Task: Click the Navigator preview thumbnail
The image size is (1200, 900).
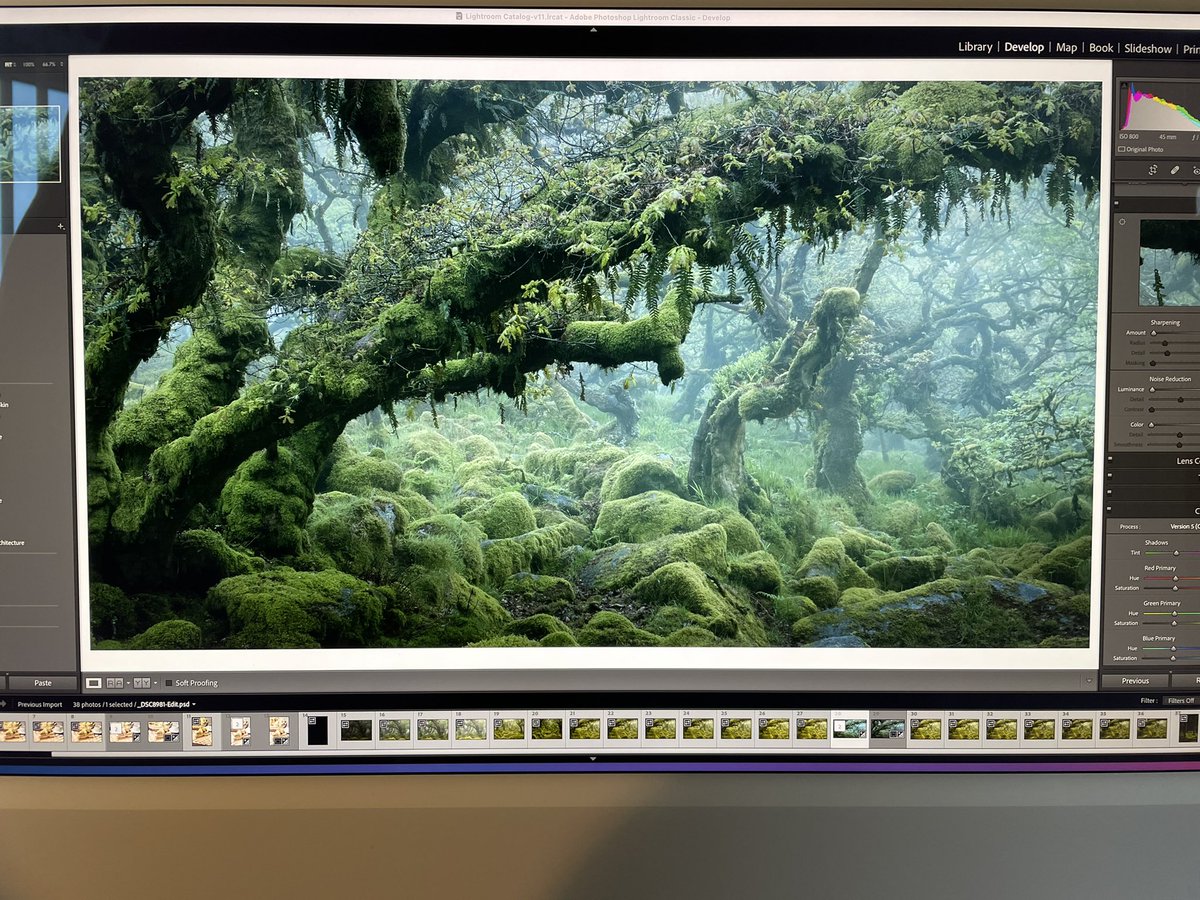Action: coord(30,144)
